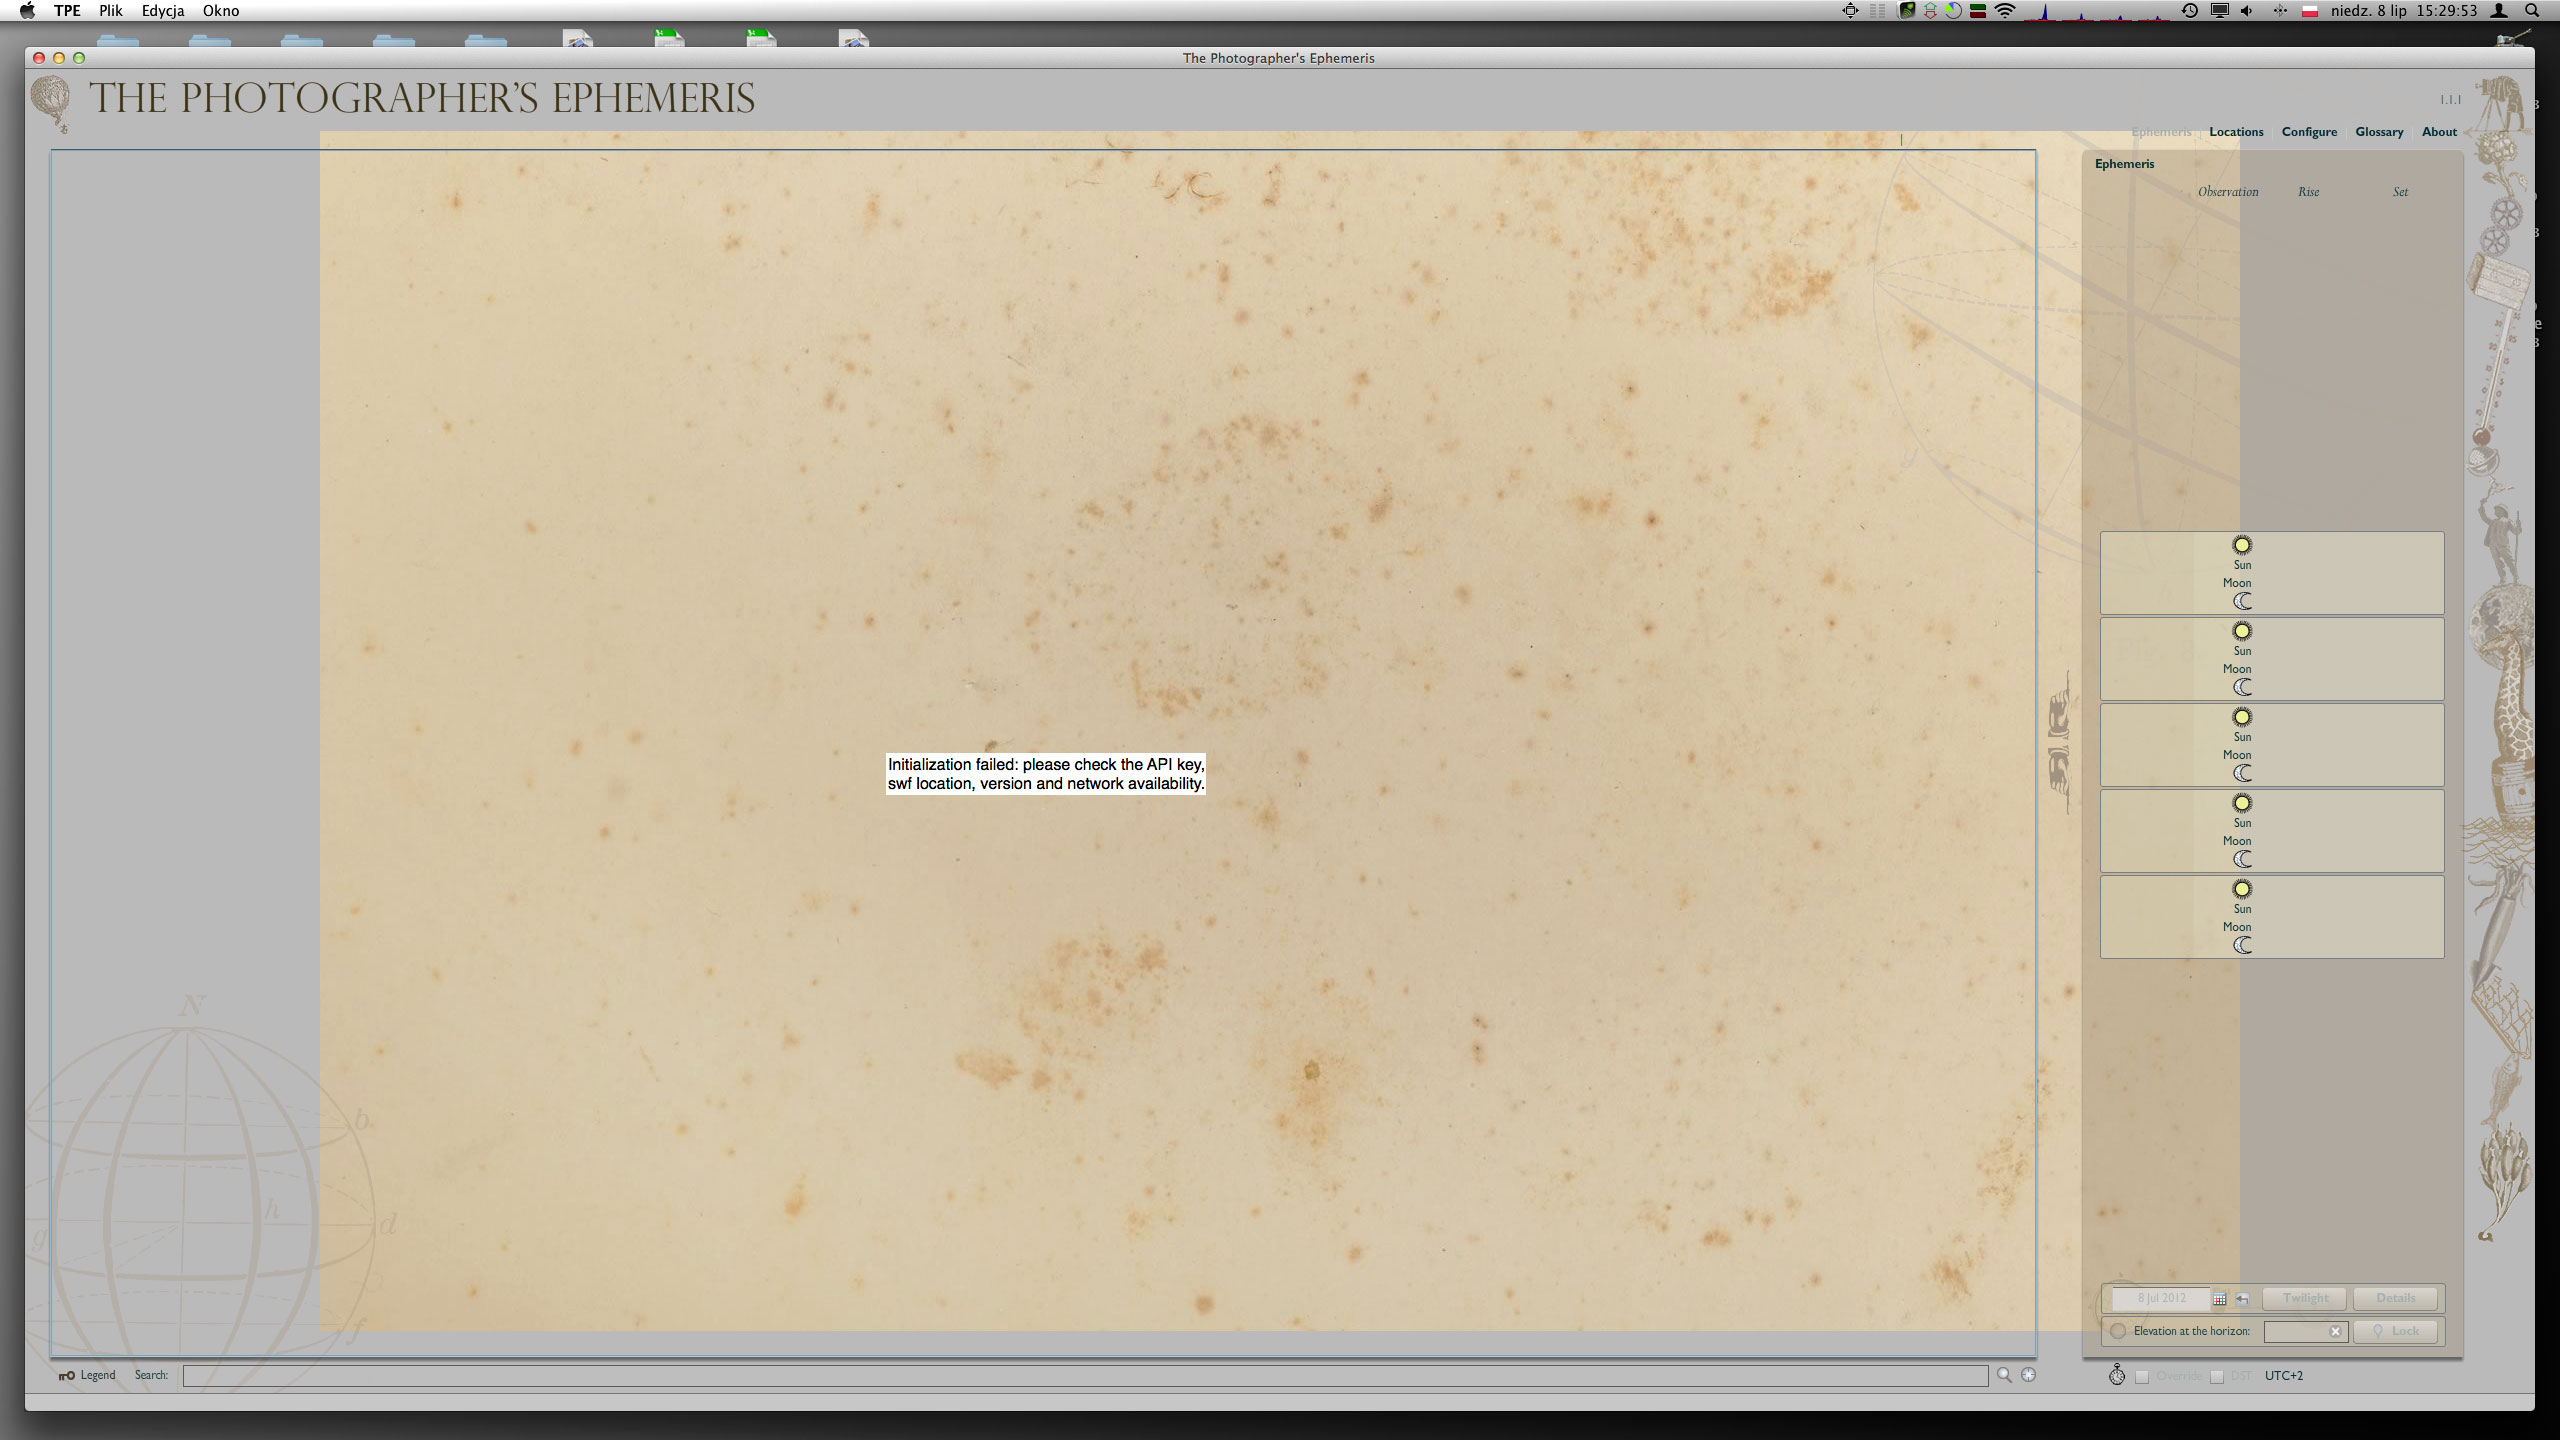The image size is (2560, 1440).
Task: Expand the side panel collapse handle
Action: tap(2058, 742)
